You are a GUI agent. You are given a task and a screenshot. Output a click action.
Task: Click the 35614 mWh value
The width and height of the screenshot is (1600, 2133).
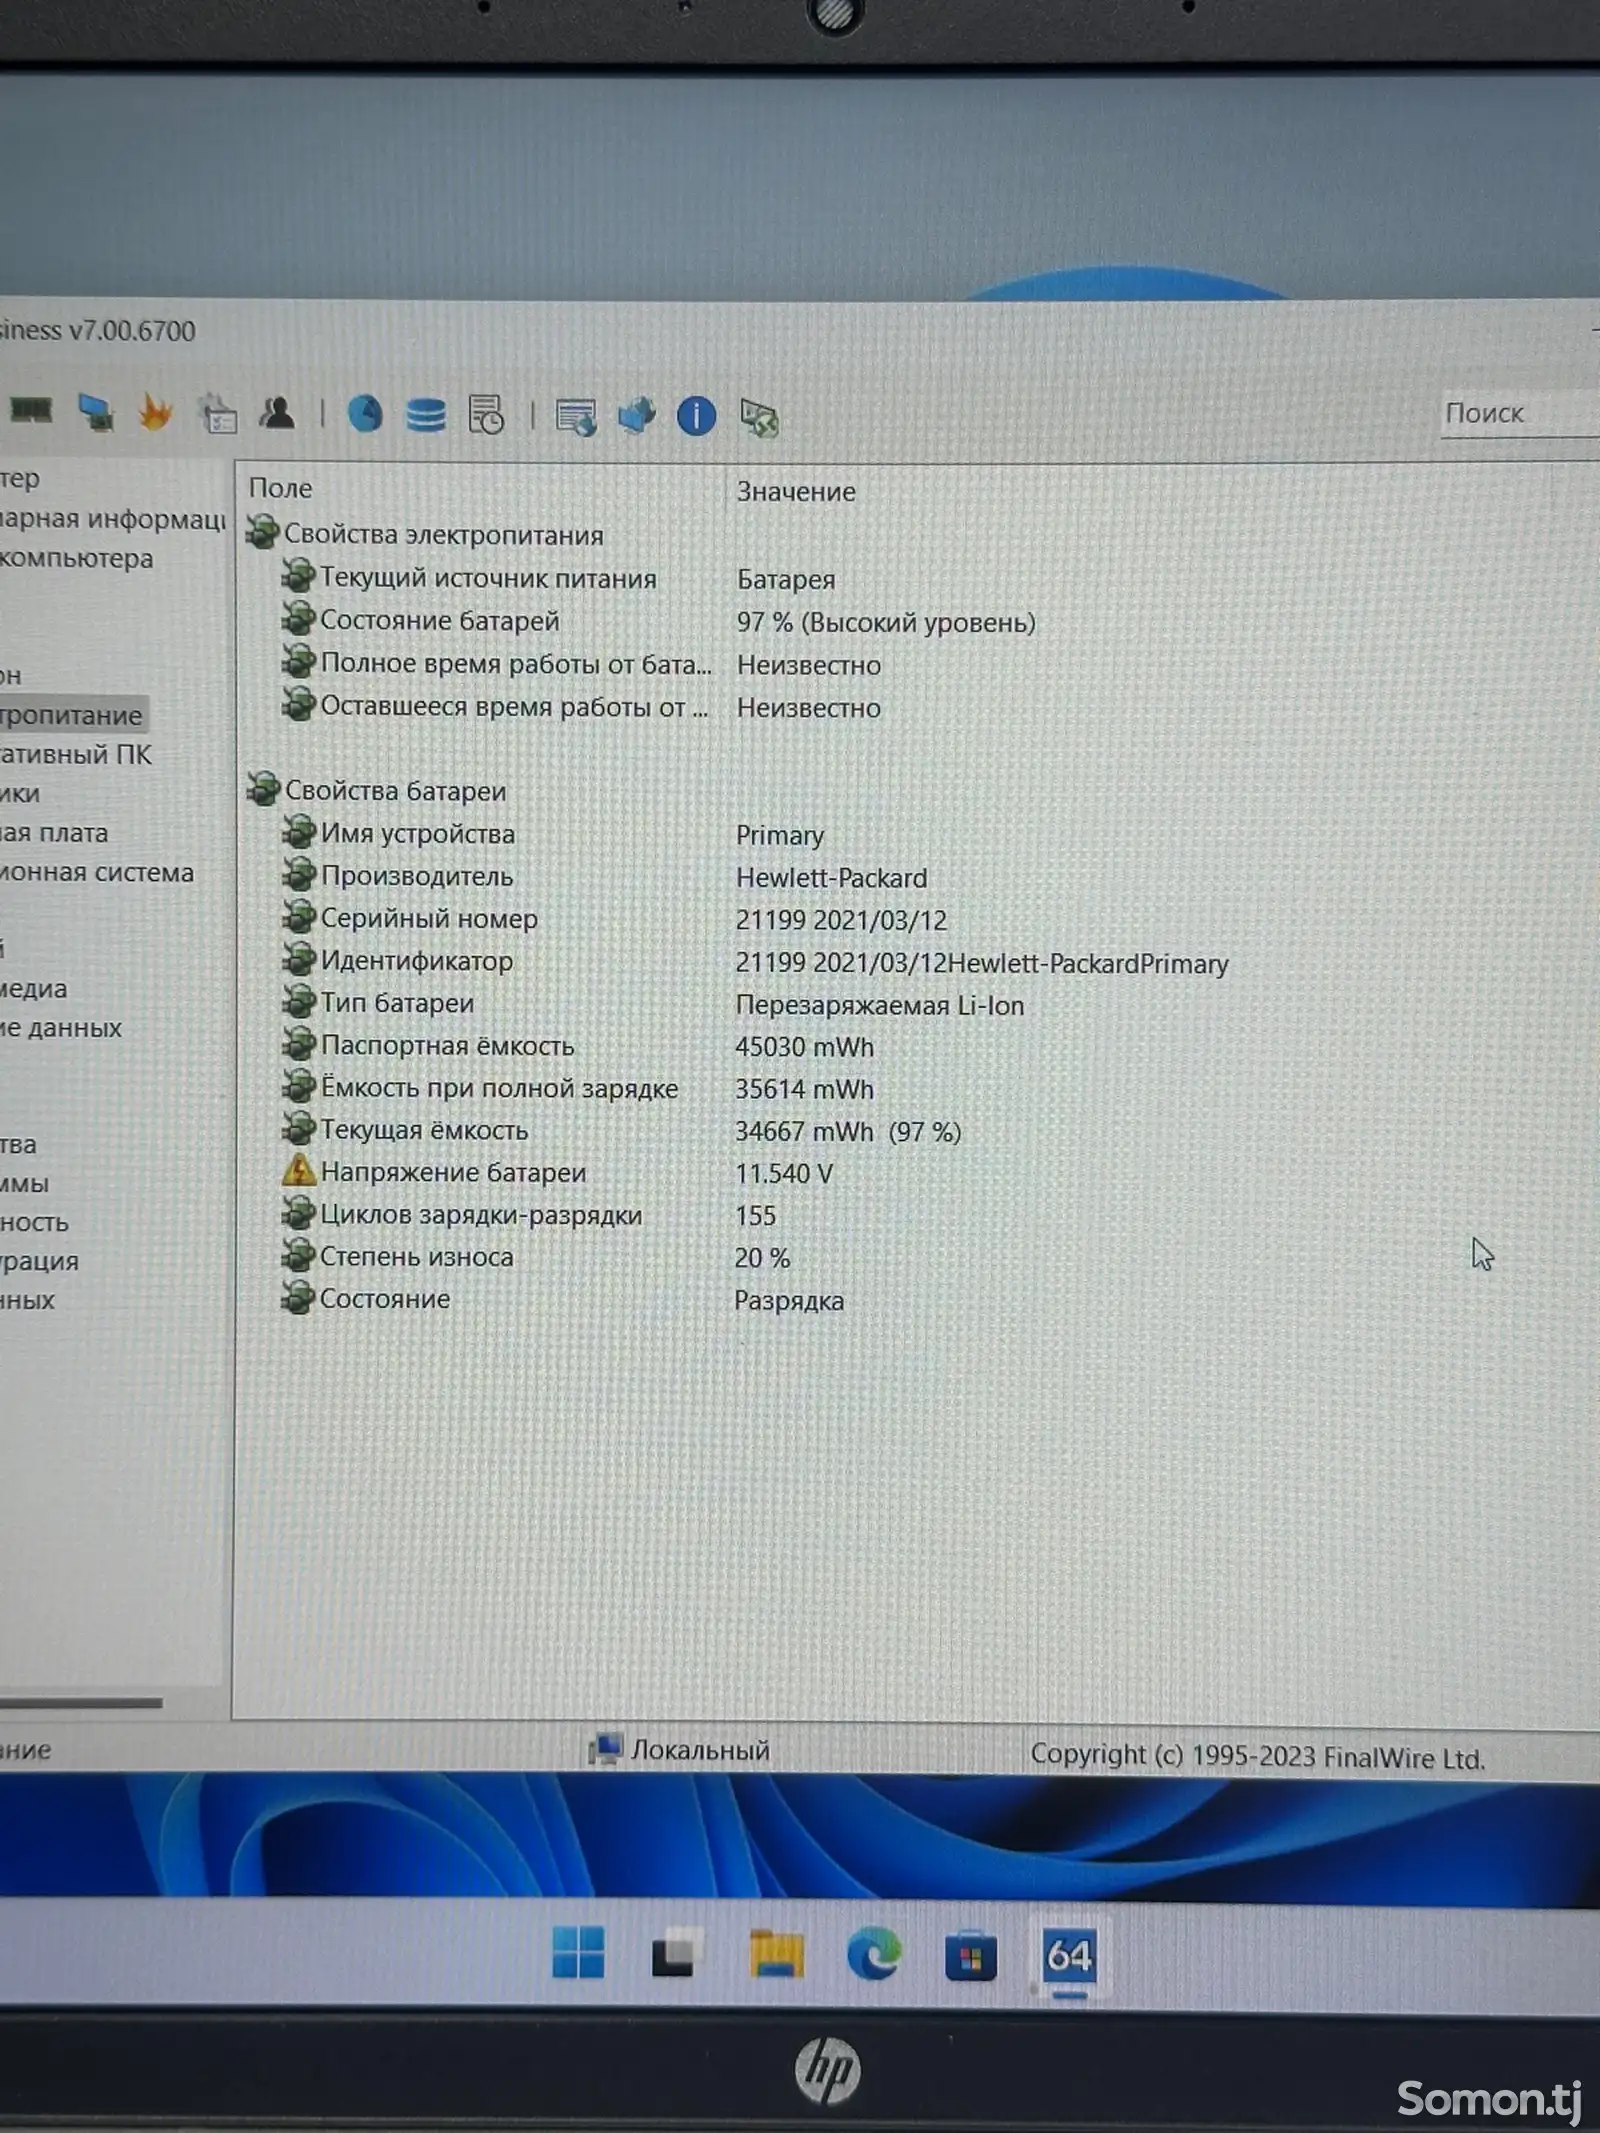pyautogui.click(x=805, y=1089)
